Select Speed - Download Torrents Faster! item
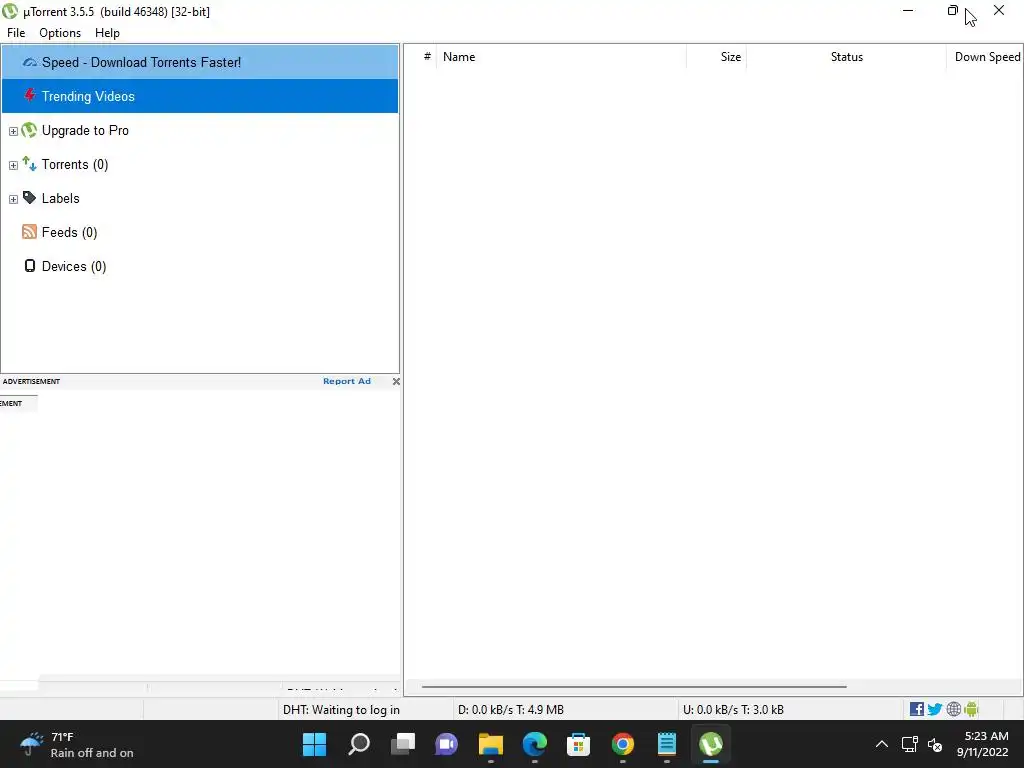The height and width of the screenshot is (768, 1024). [x=200, y=62]
